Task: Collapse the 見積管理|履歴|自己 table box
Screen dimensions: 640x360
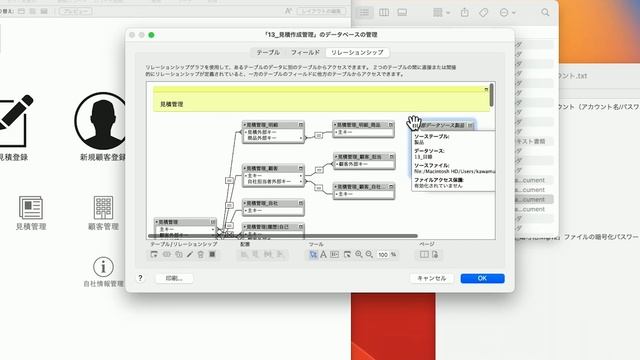Action: (301, 227)
